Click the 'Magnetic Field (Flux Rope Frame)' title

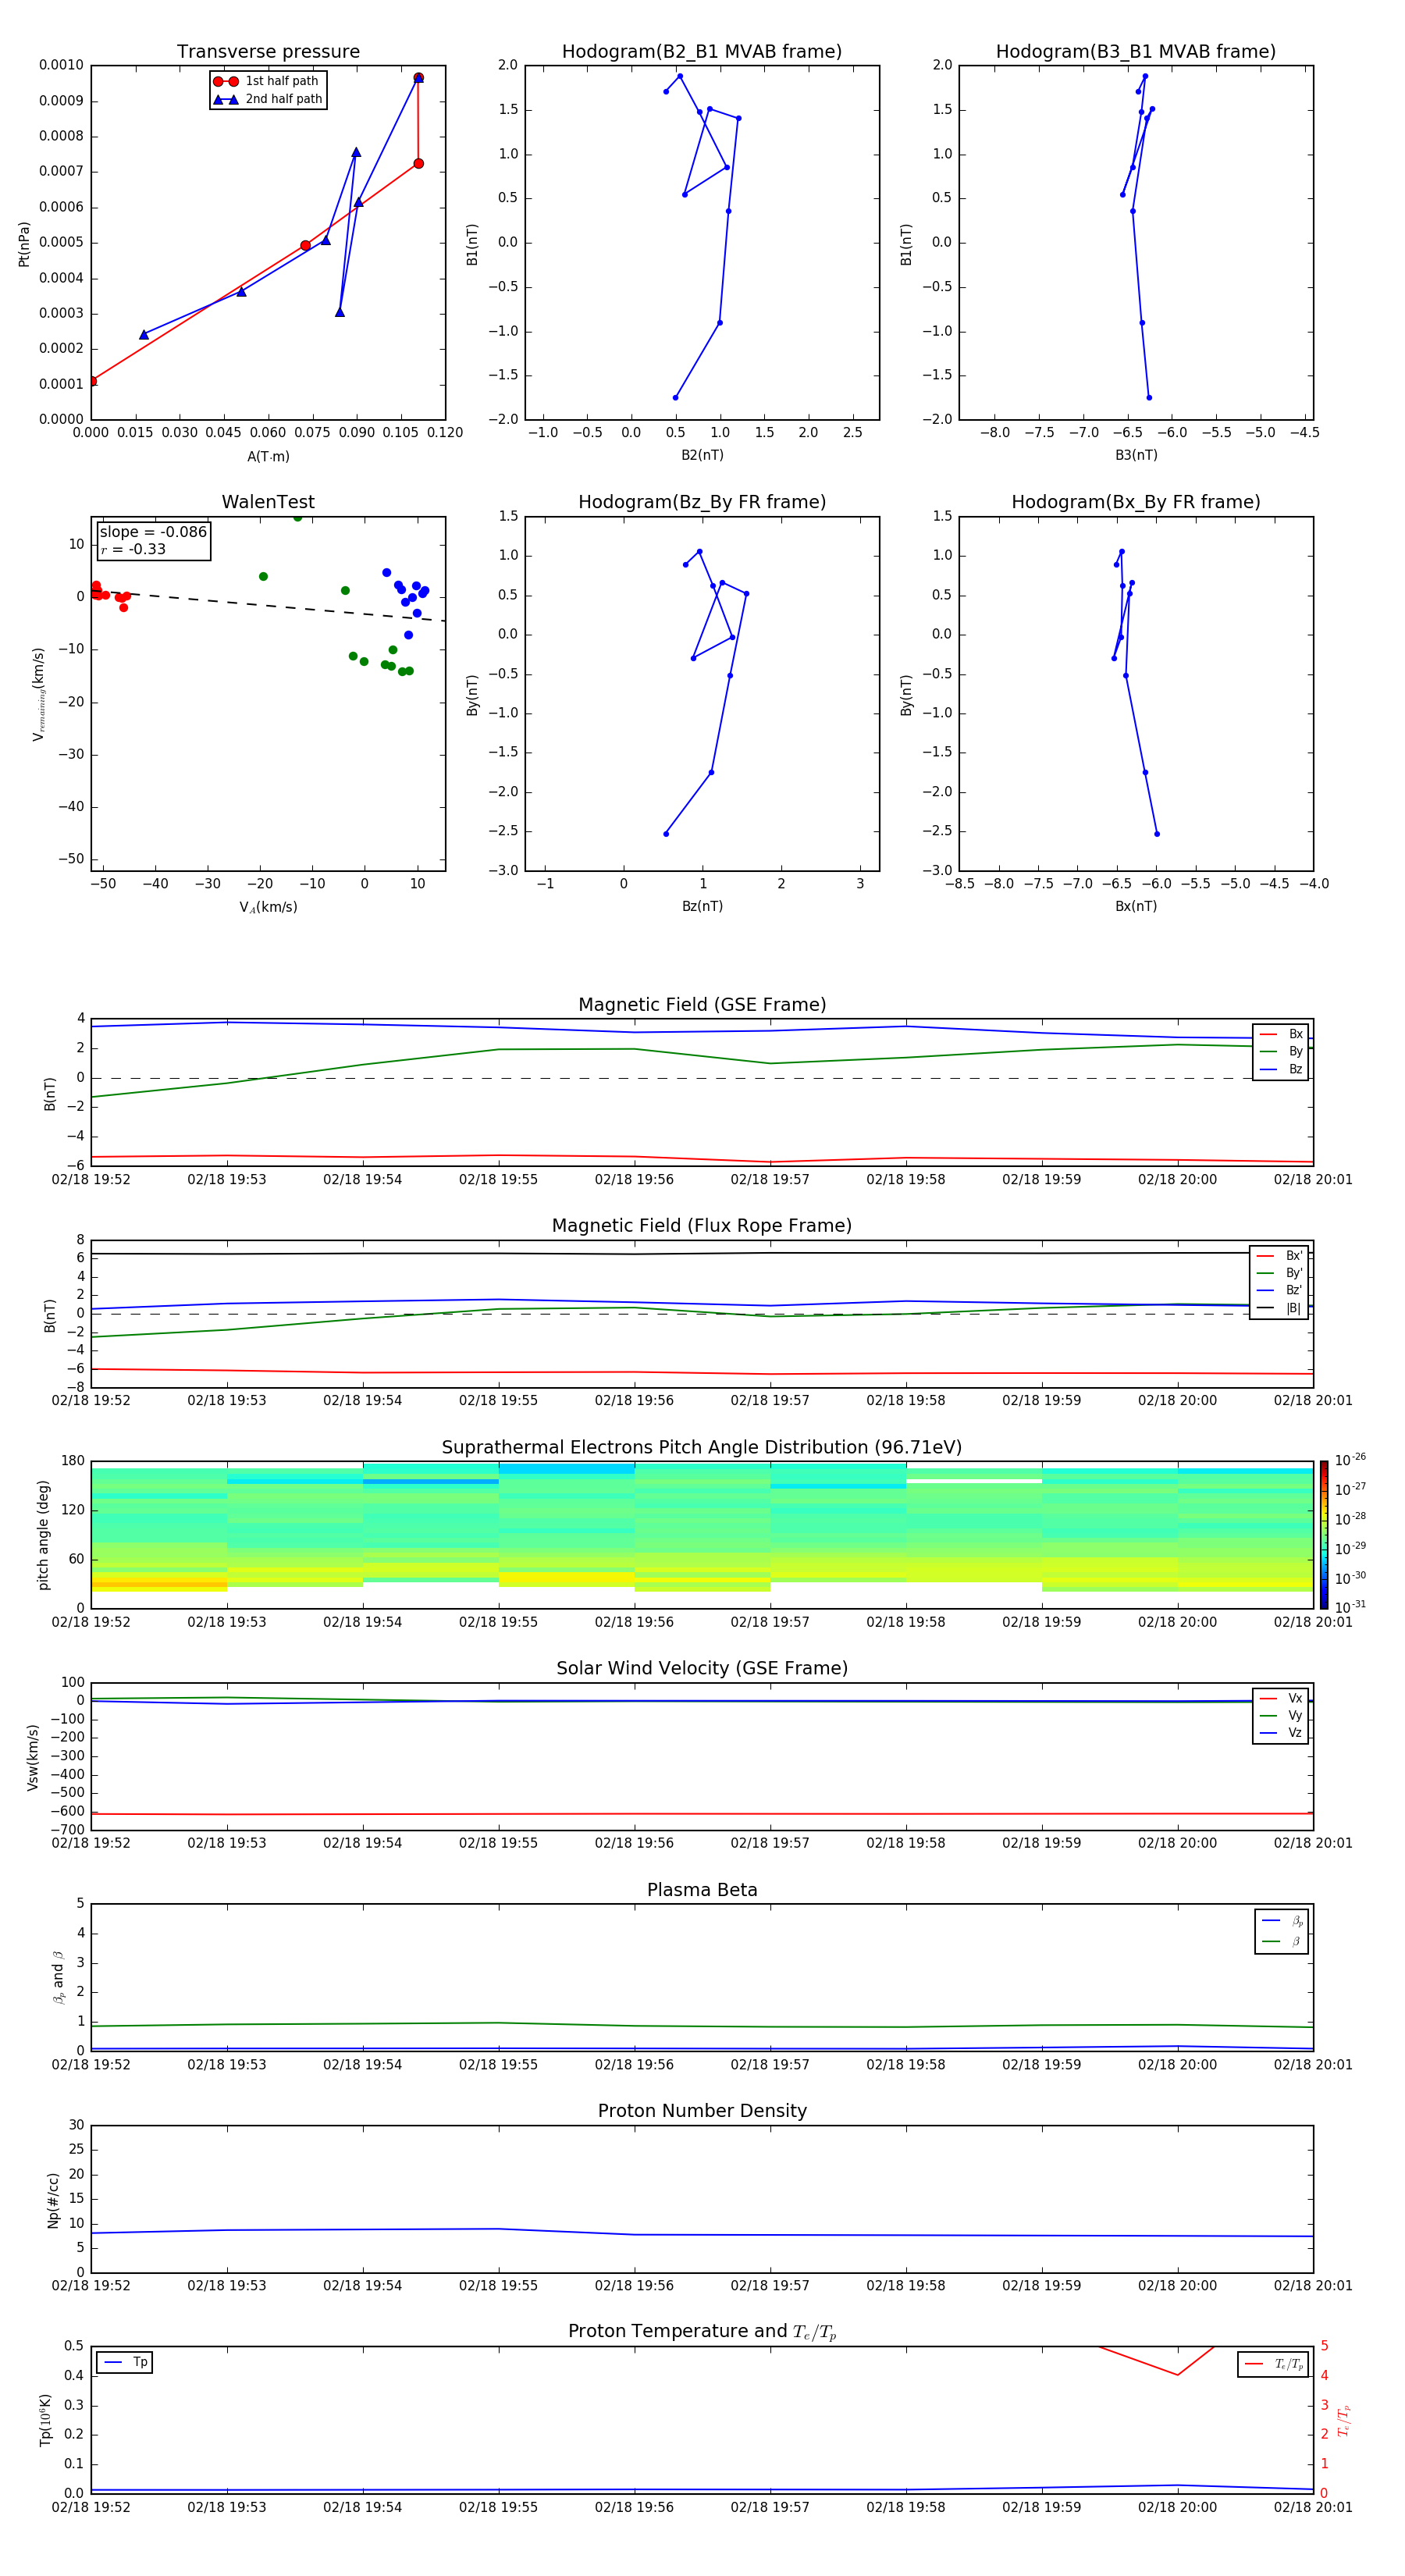pyautogui.click(x=702, y=1226)
